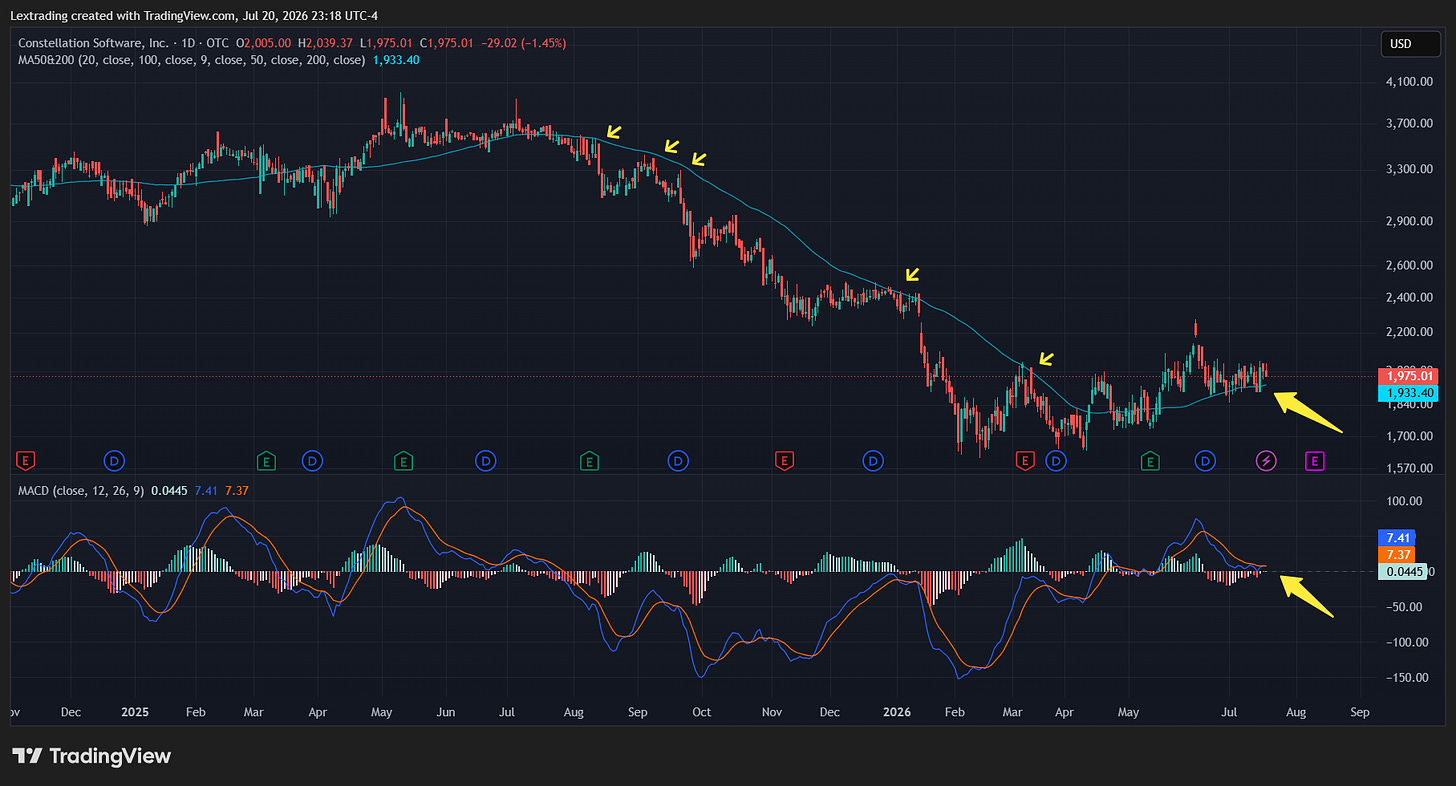The image size is (1456, 786).
Task: Click the 2,200.00 price axis label
Action: [1410, 332]
